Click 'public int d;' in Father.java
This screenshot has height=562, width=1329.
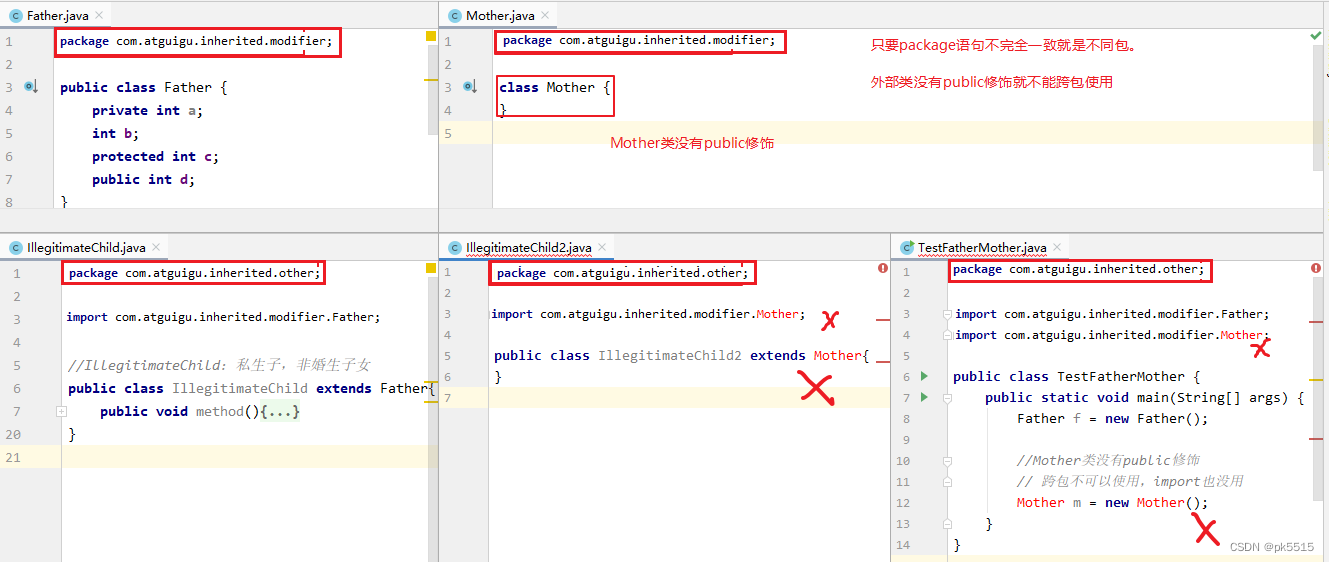pyautogui.click(x=143, y=179)
